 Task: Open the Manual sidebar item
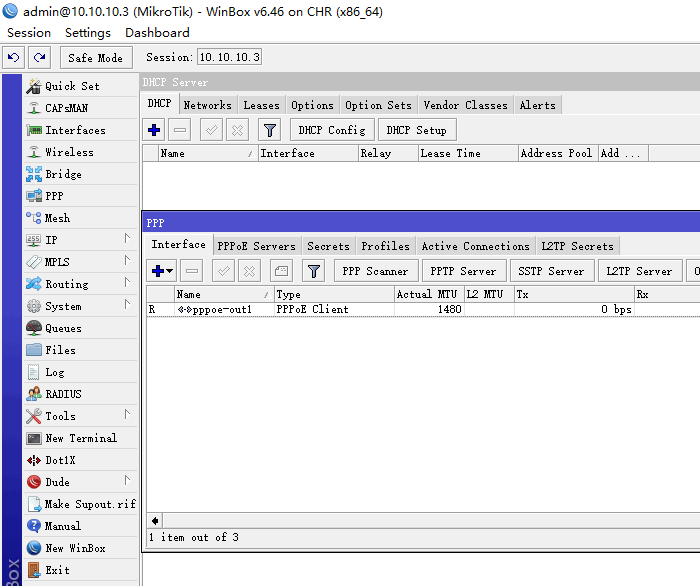tap(80, 526)
